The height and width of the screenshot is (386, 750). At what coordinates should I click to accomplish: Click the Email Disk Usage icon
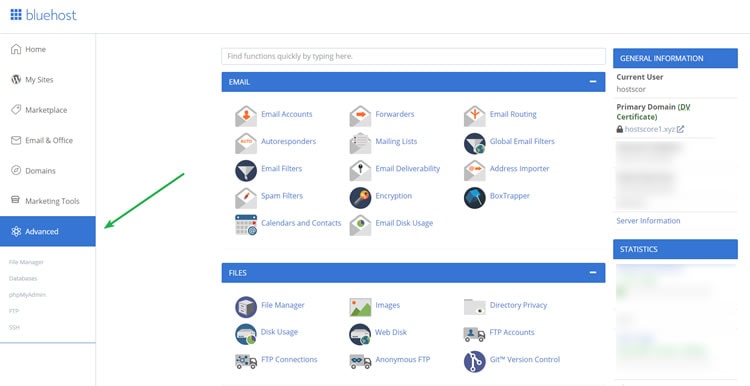tap(360, 225)
